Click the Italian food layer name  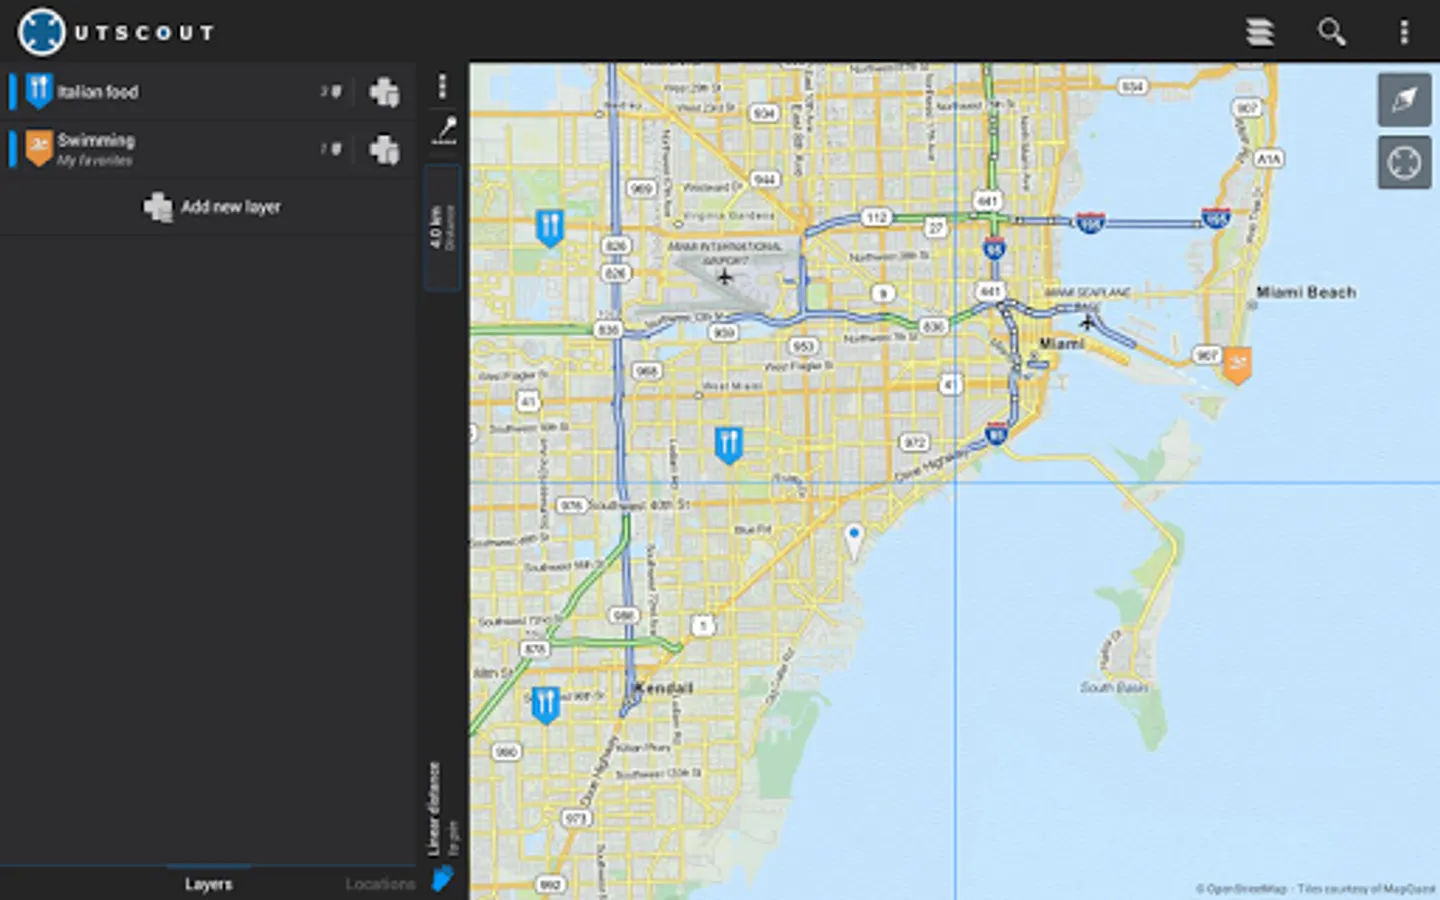click(98, 92)
